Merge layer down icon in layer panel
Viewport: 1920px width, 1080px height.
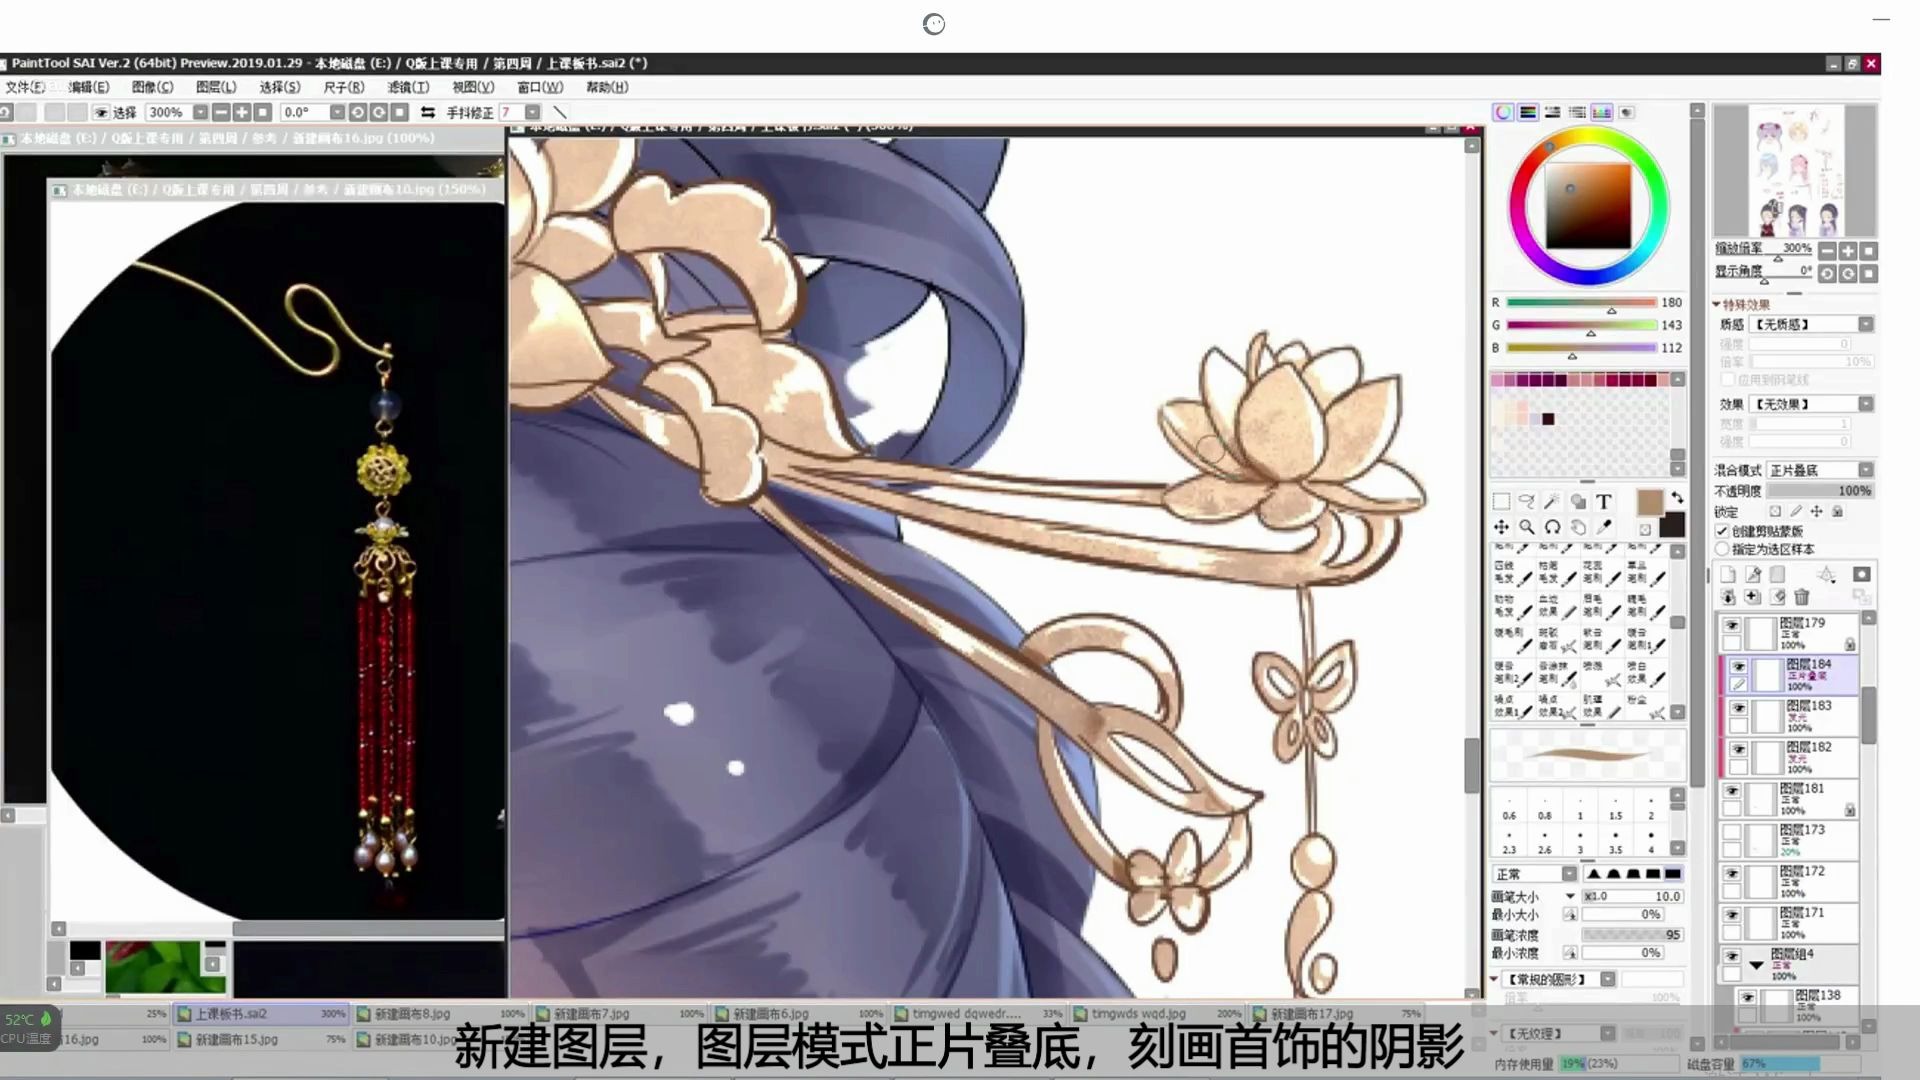tap(1728, 597)
